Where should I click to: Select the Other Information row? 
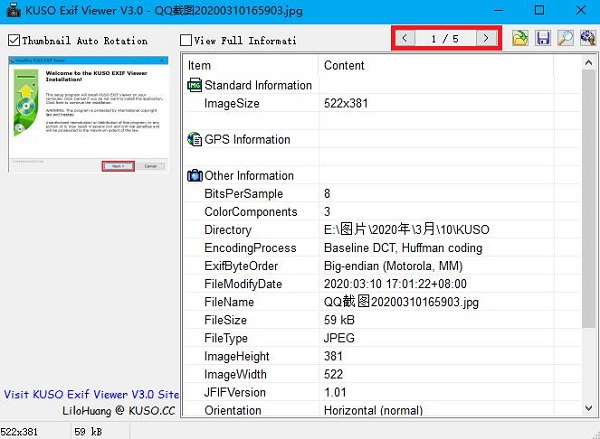click(x=382, y=175)
